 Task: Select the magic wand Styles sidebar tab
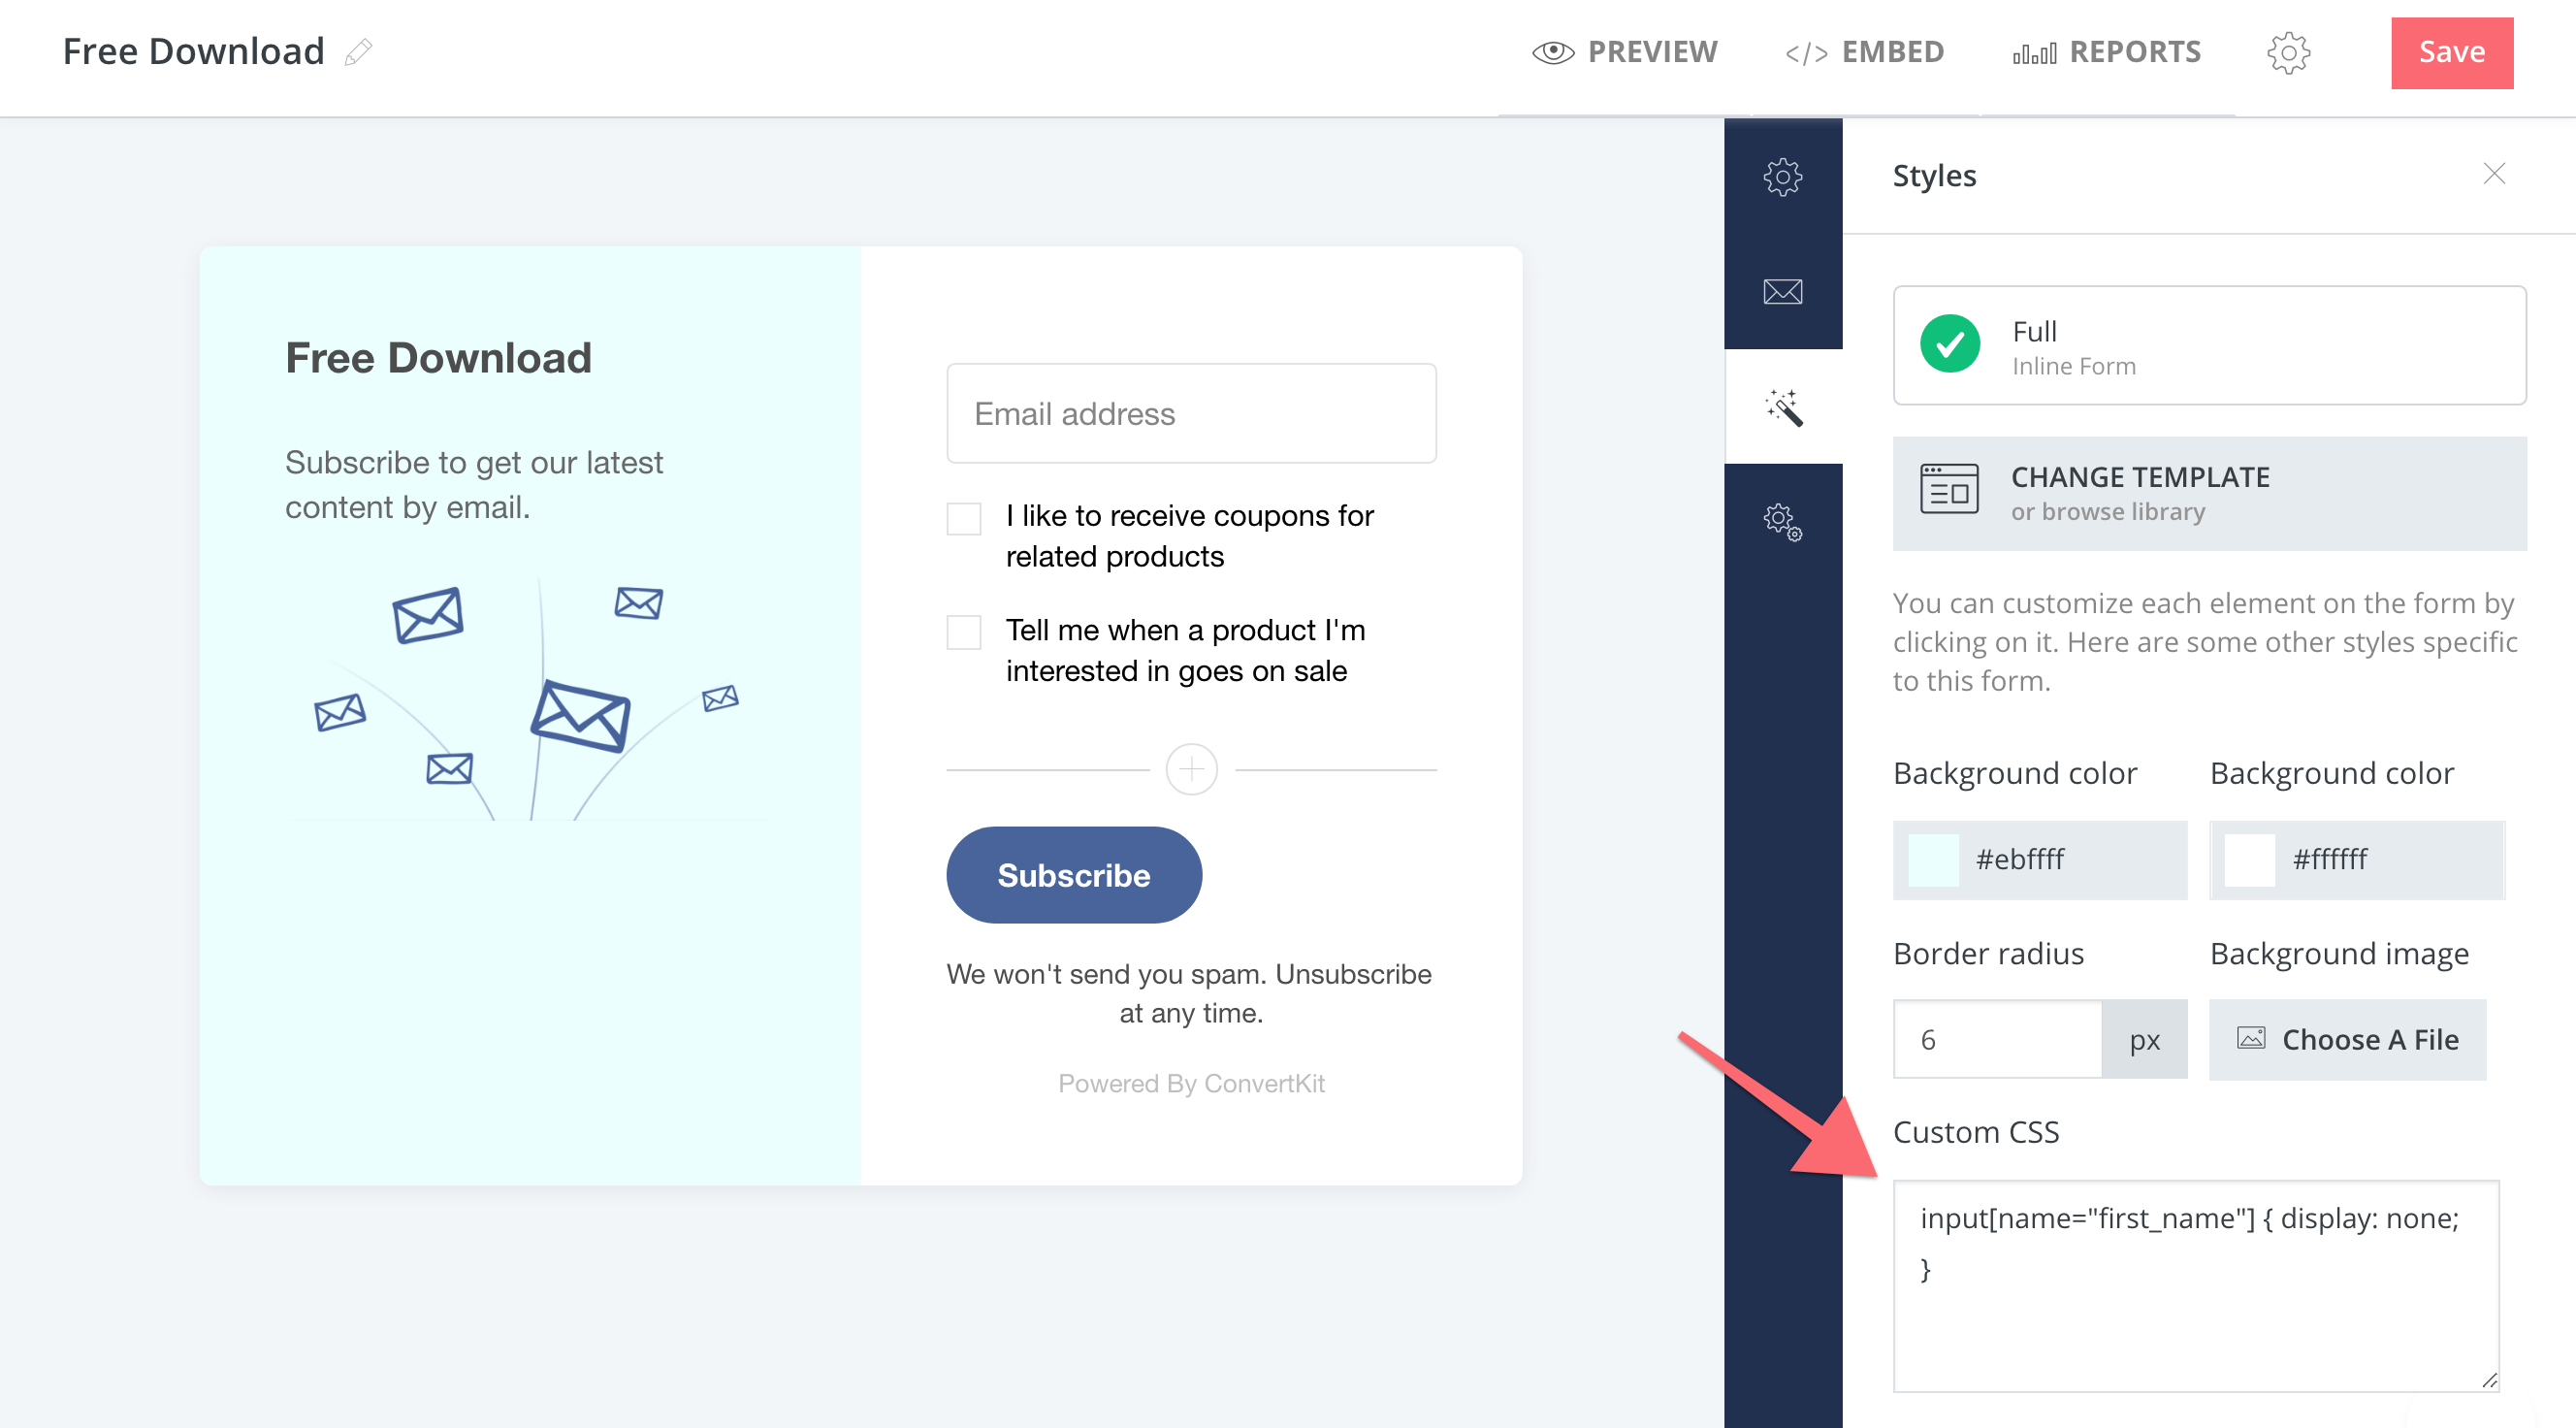[x=1782, y=407]
